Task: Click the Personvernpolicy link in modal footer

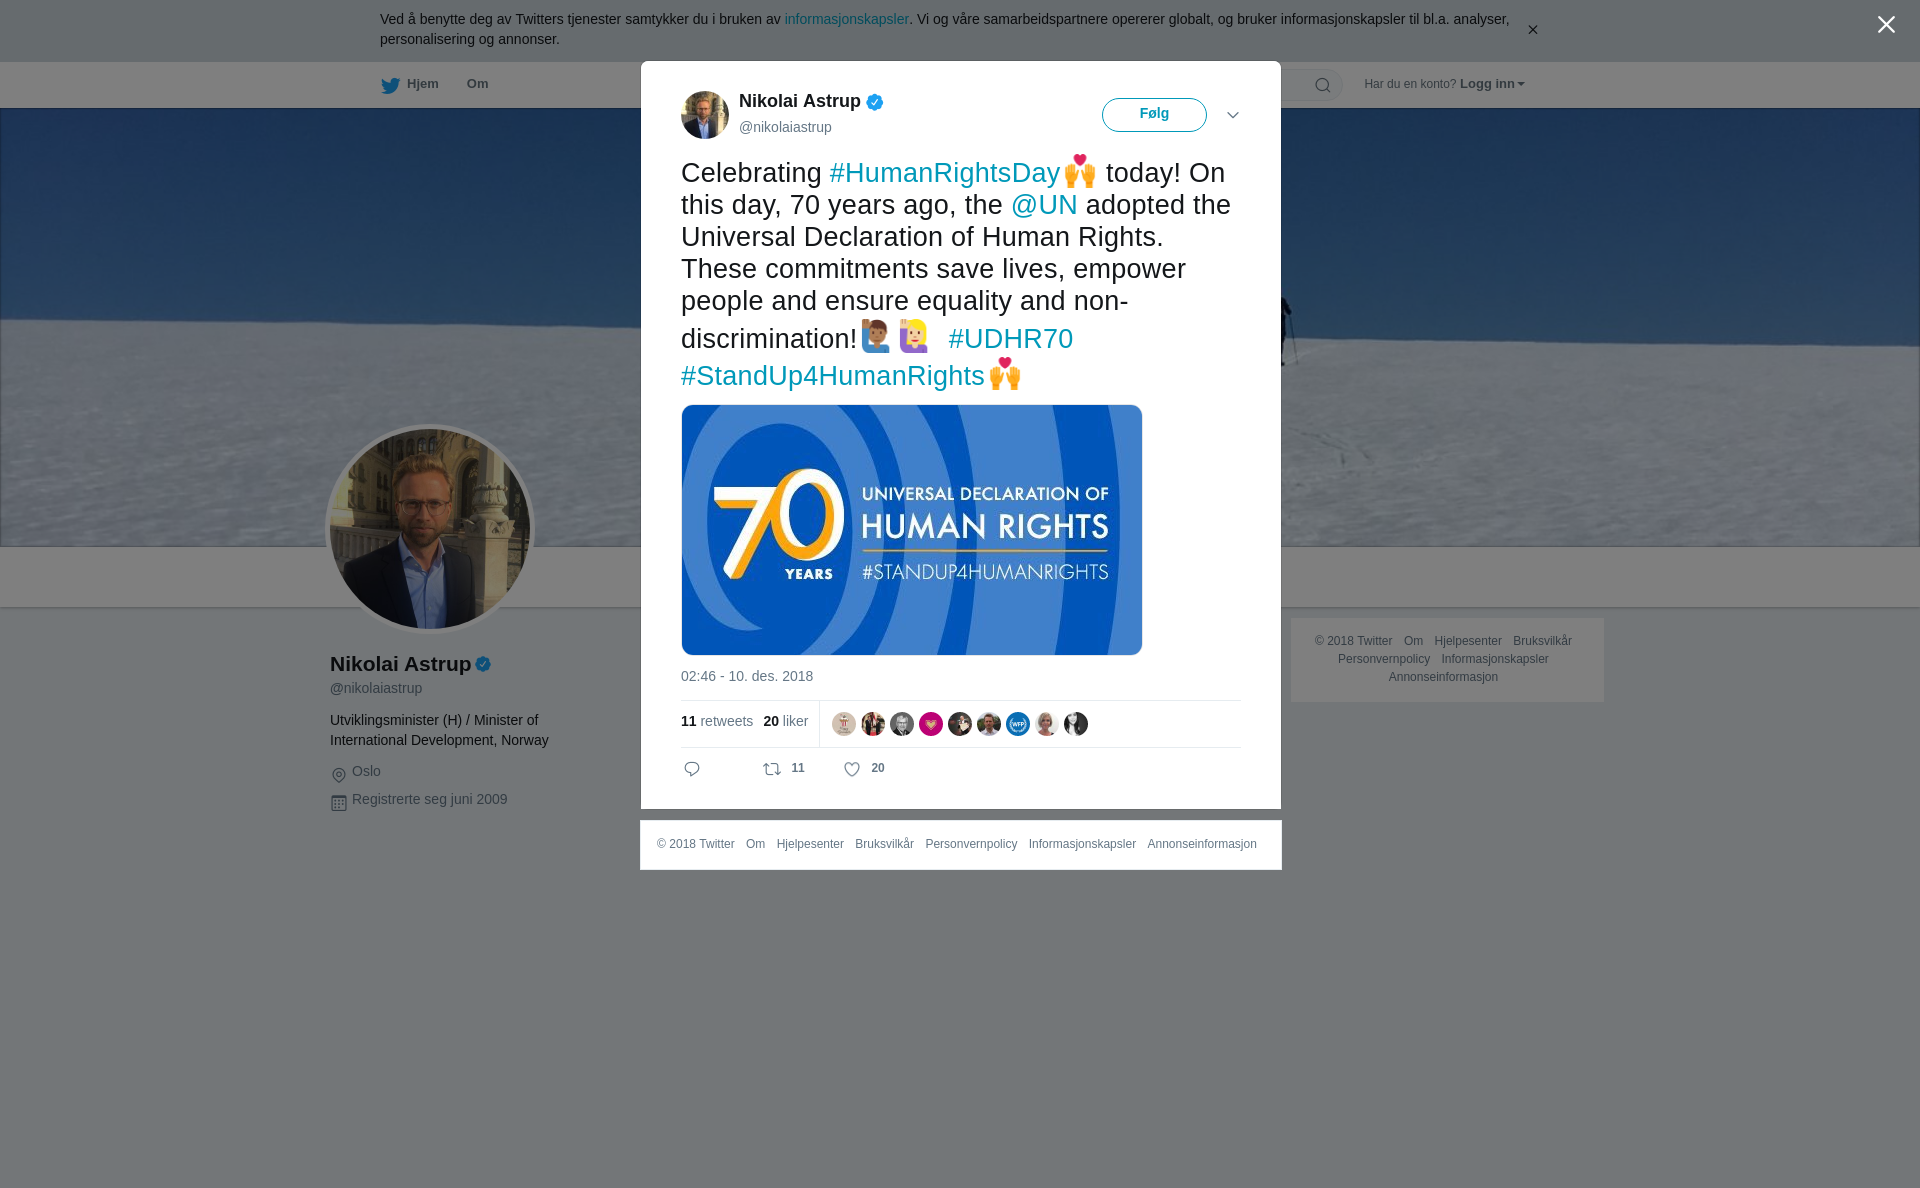Action: (971, 844)
